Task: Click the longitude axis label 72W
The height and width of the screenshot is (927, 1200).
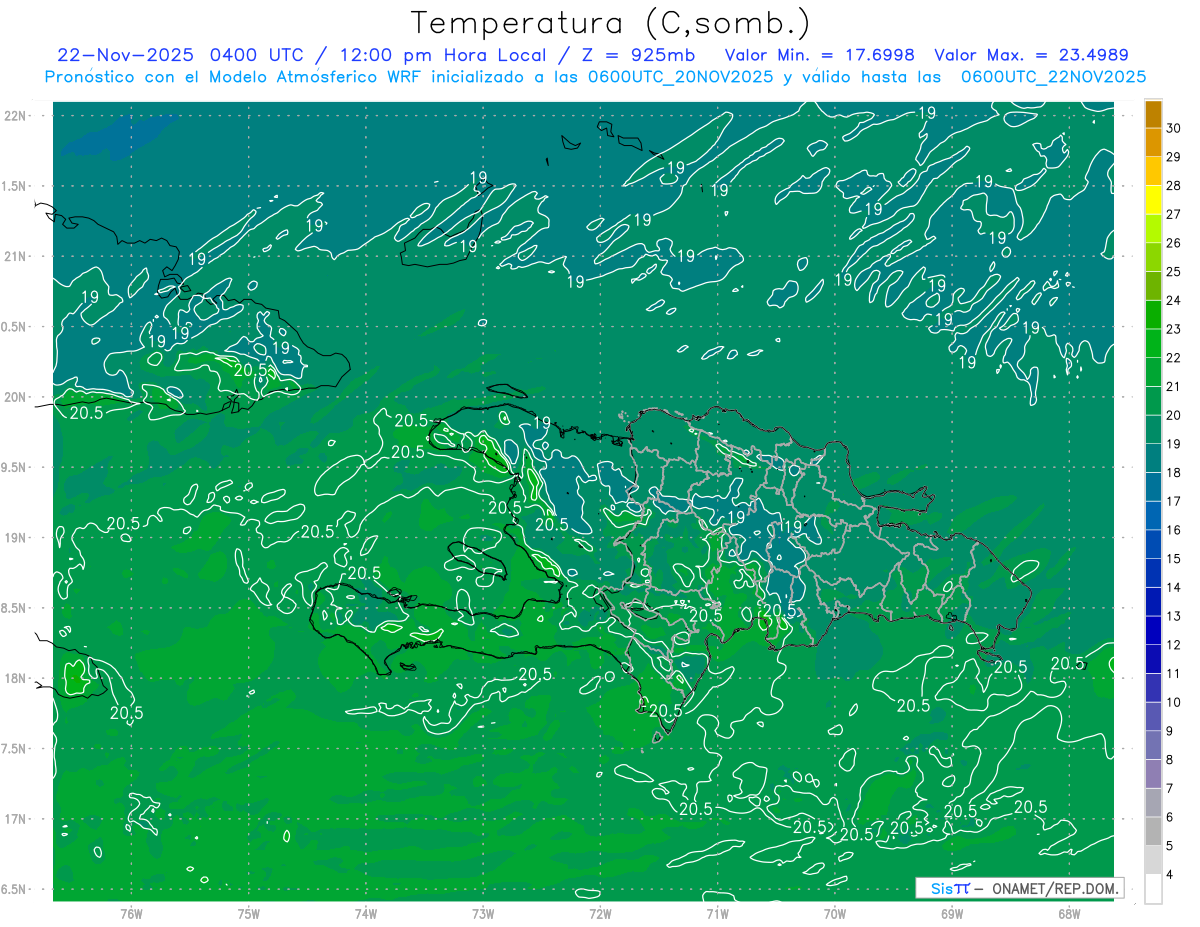Action: coord(600,913)
